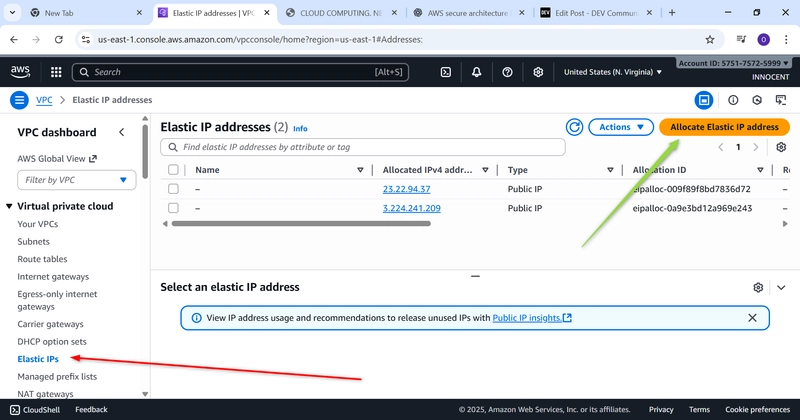Open Internet gateways in the sidebar

pos(53,277)
